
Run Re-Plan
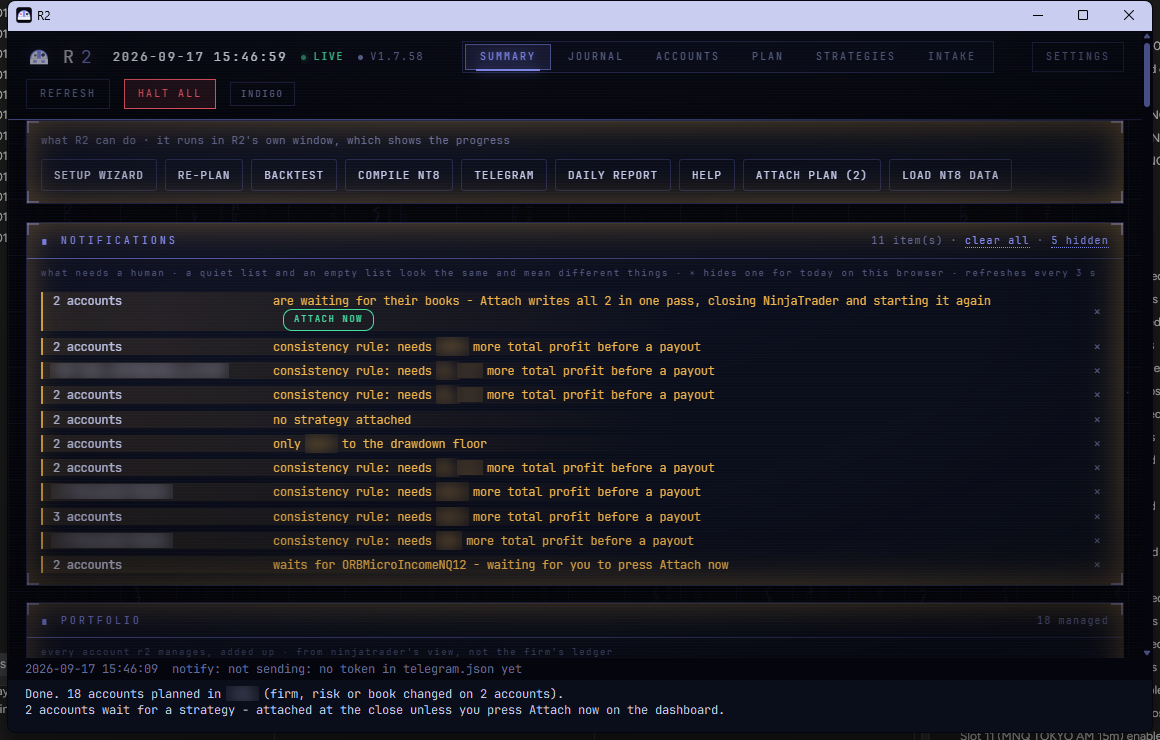(x=203, y=175)
